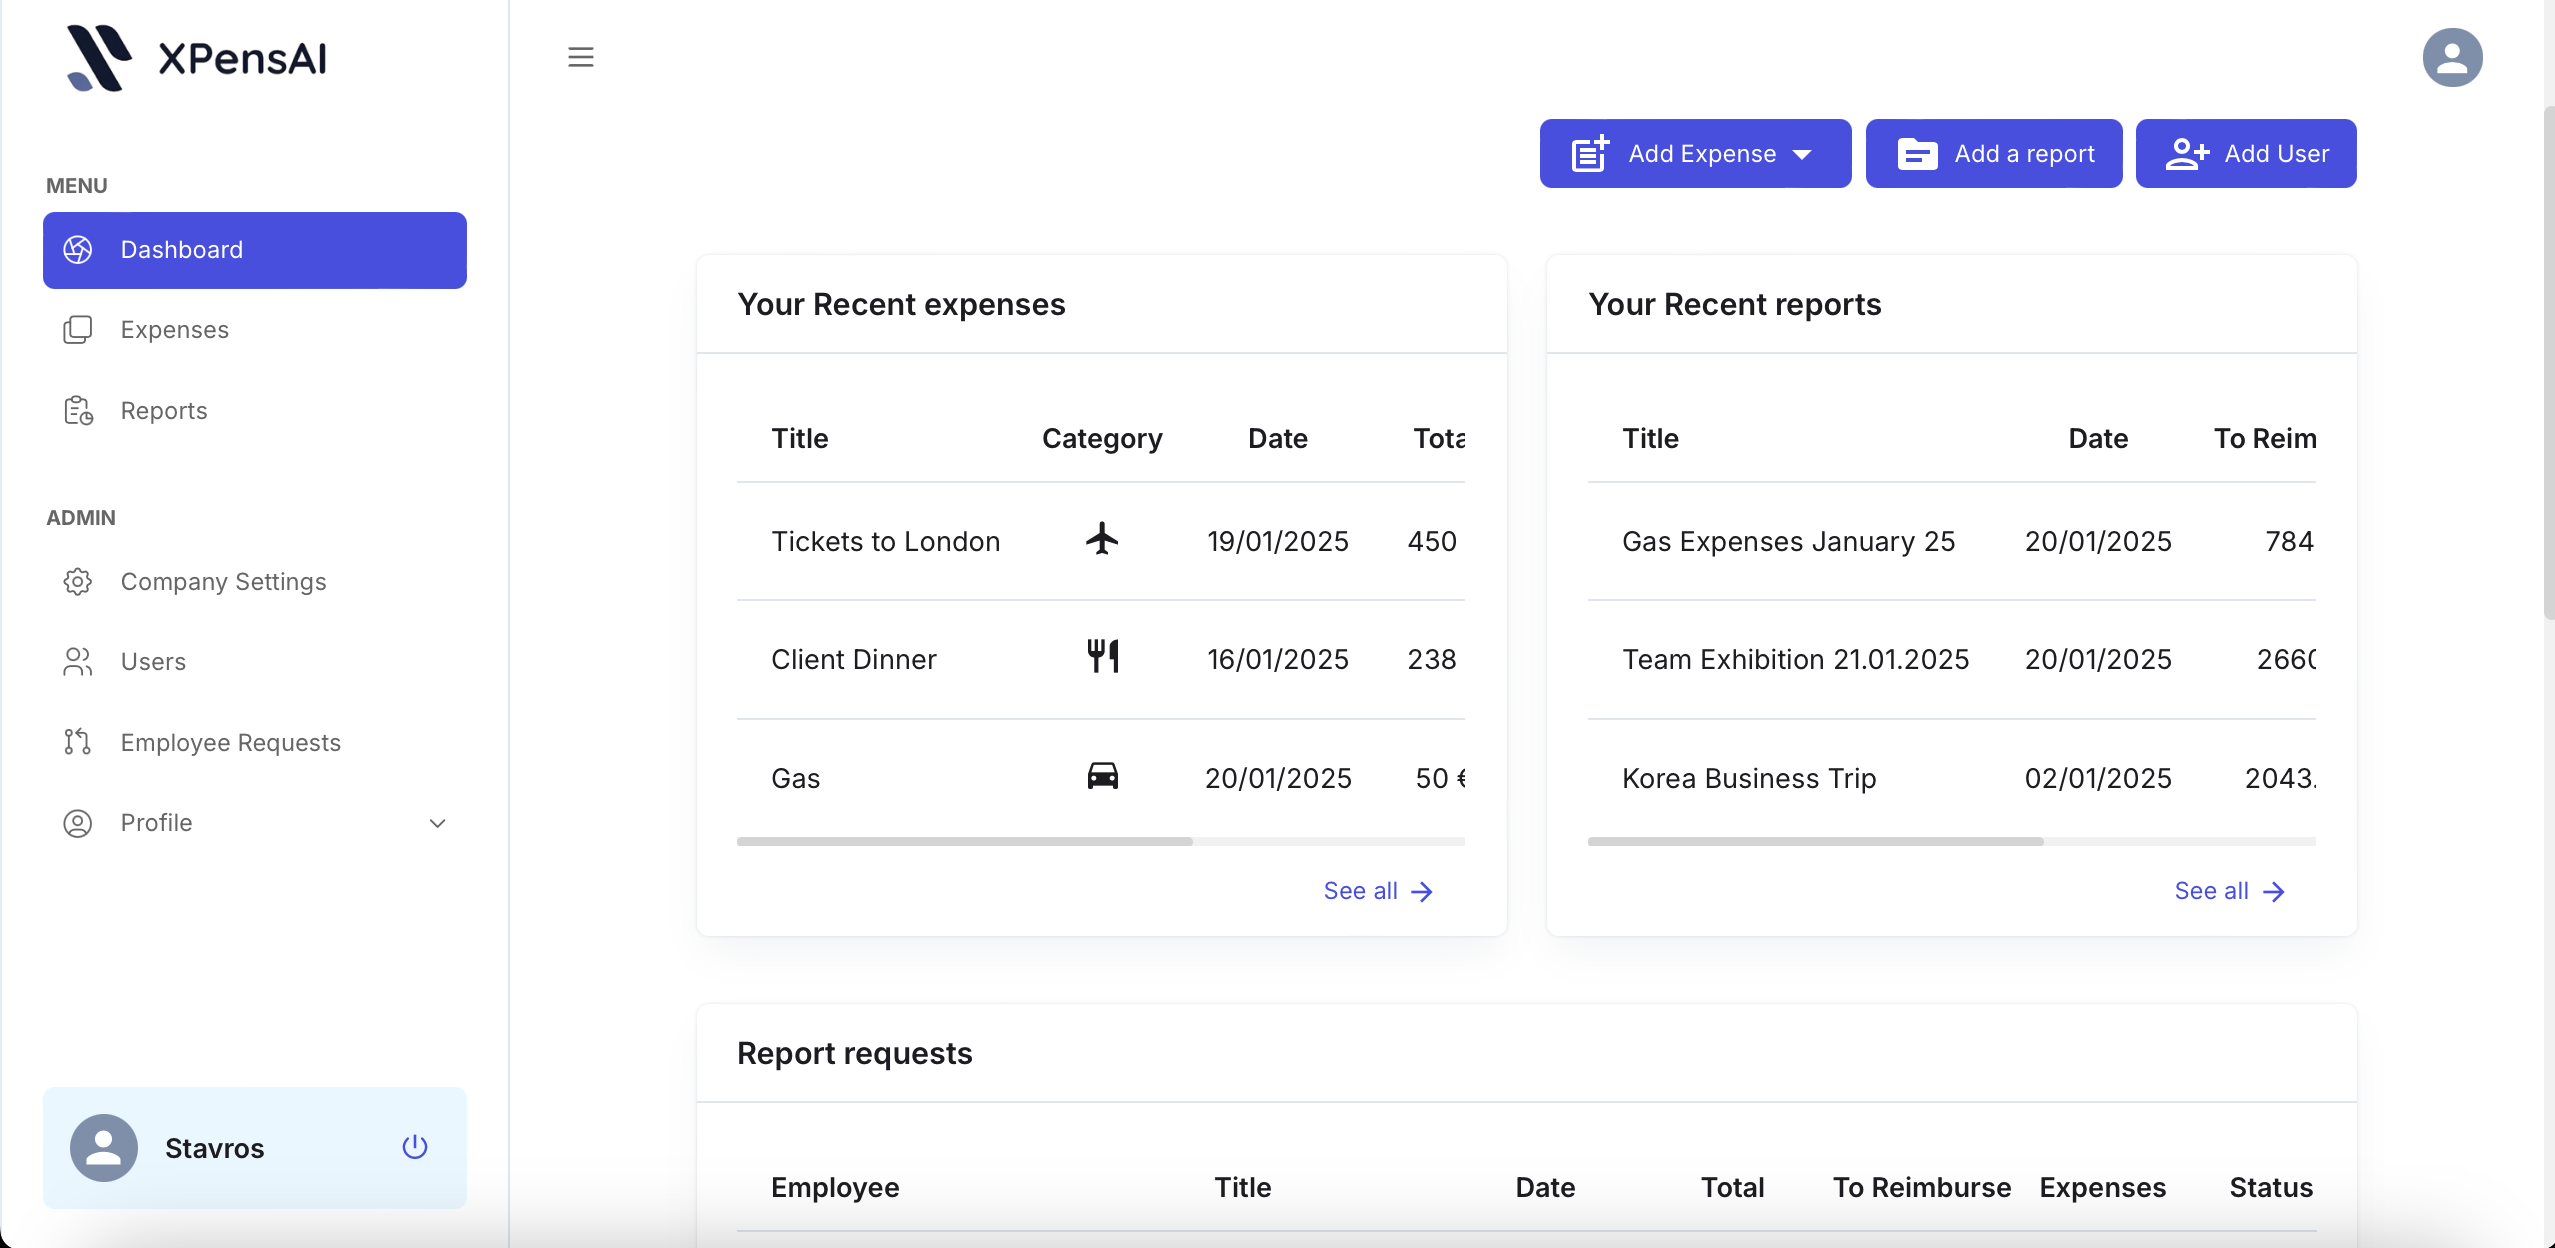Click the fork-and-knife category icon

tap(1102, 657)
